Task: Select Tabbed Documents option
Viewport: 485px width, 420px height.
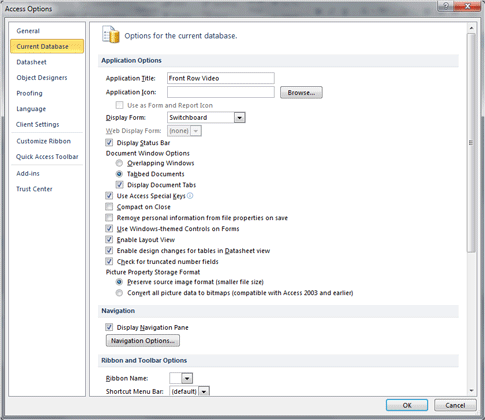Action: pos(119,174)
